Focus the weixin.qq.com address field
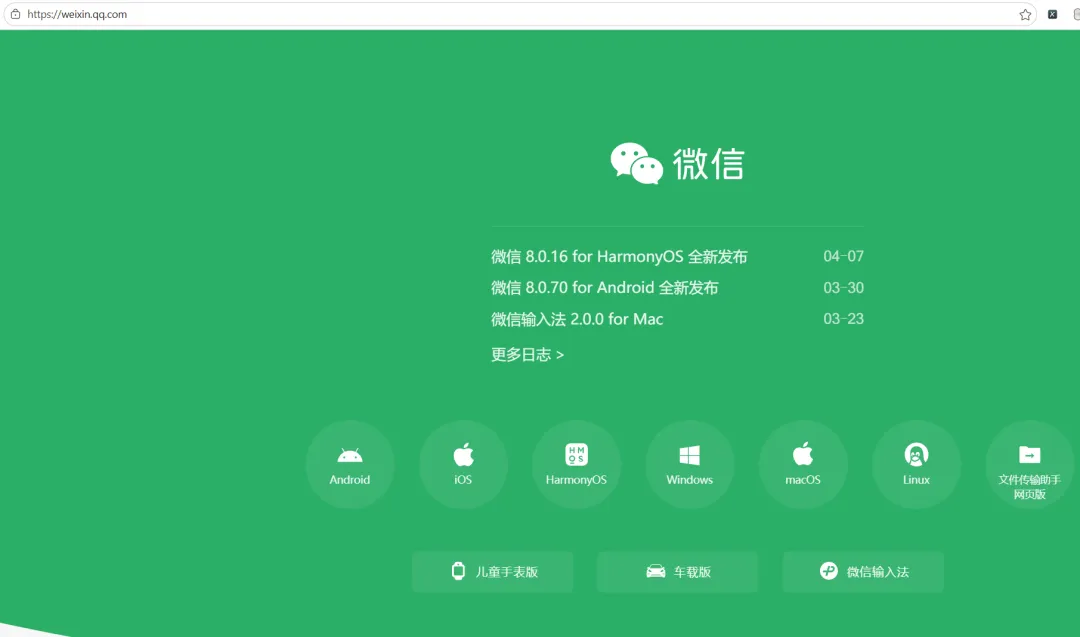 point(520,14)
